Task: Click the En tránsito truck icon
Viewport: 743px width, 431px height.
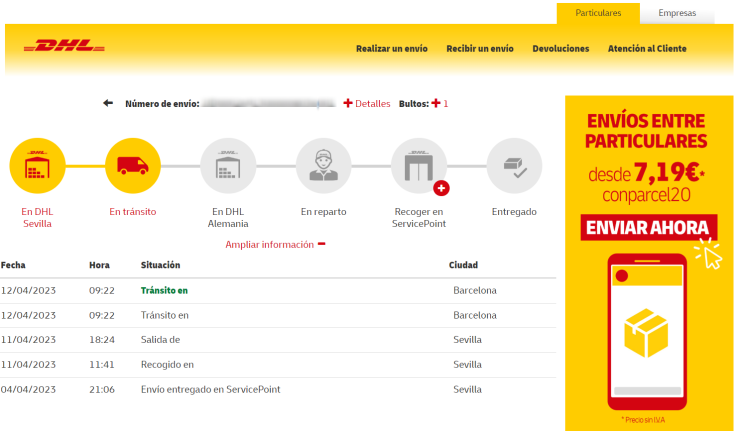Action: pyautogui.click(x=133, y=166)
